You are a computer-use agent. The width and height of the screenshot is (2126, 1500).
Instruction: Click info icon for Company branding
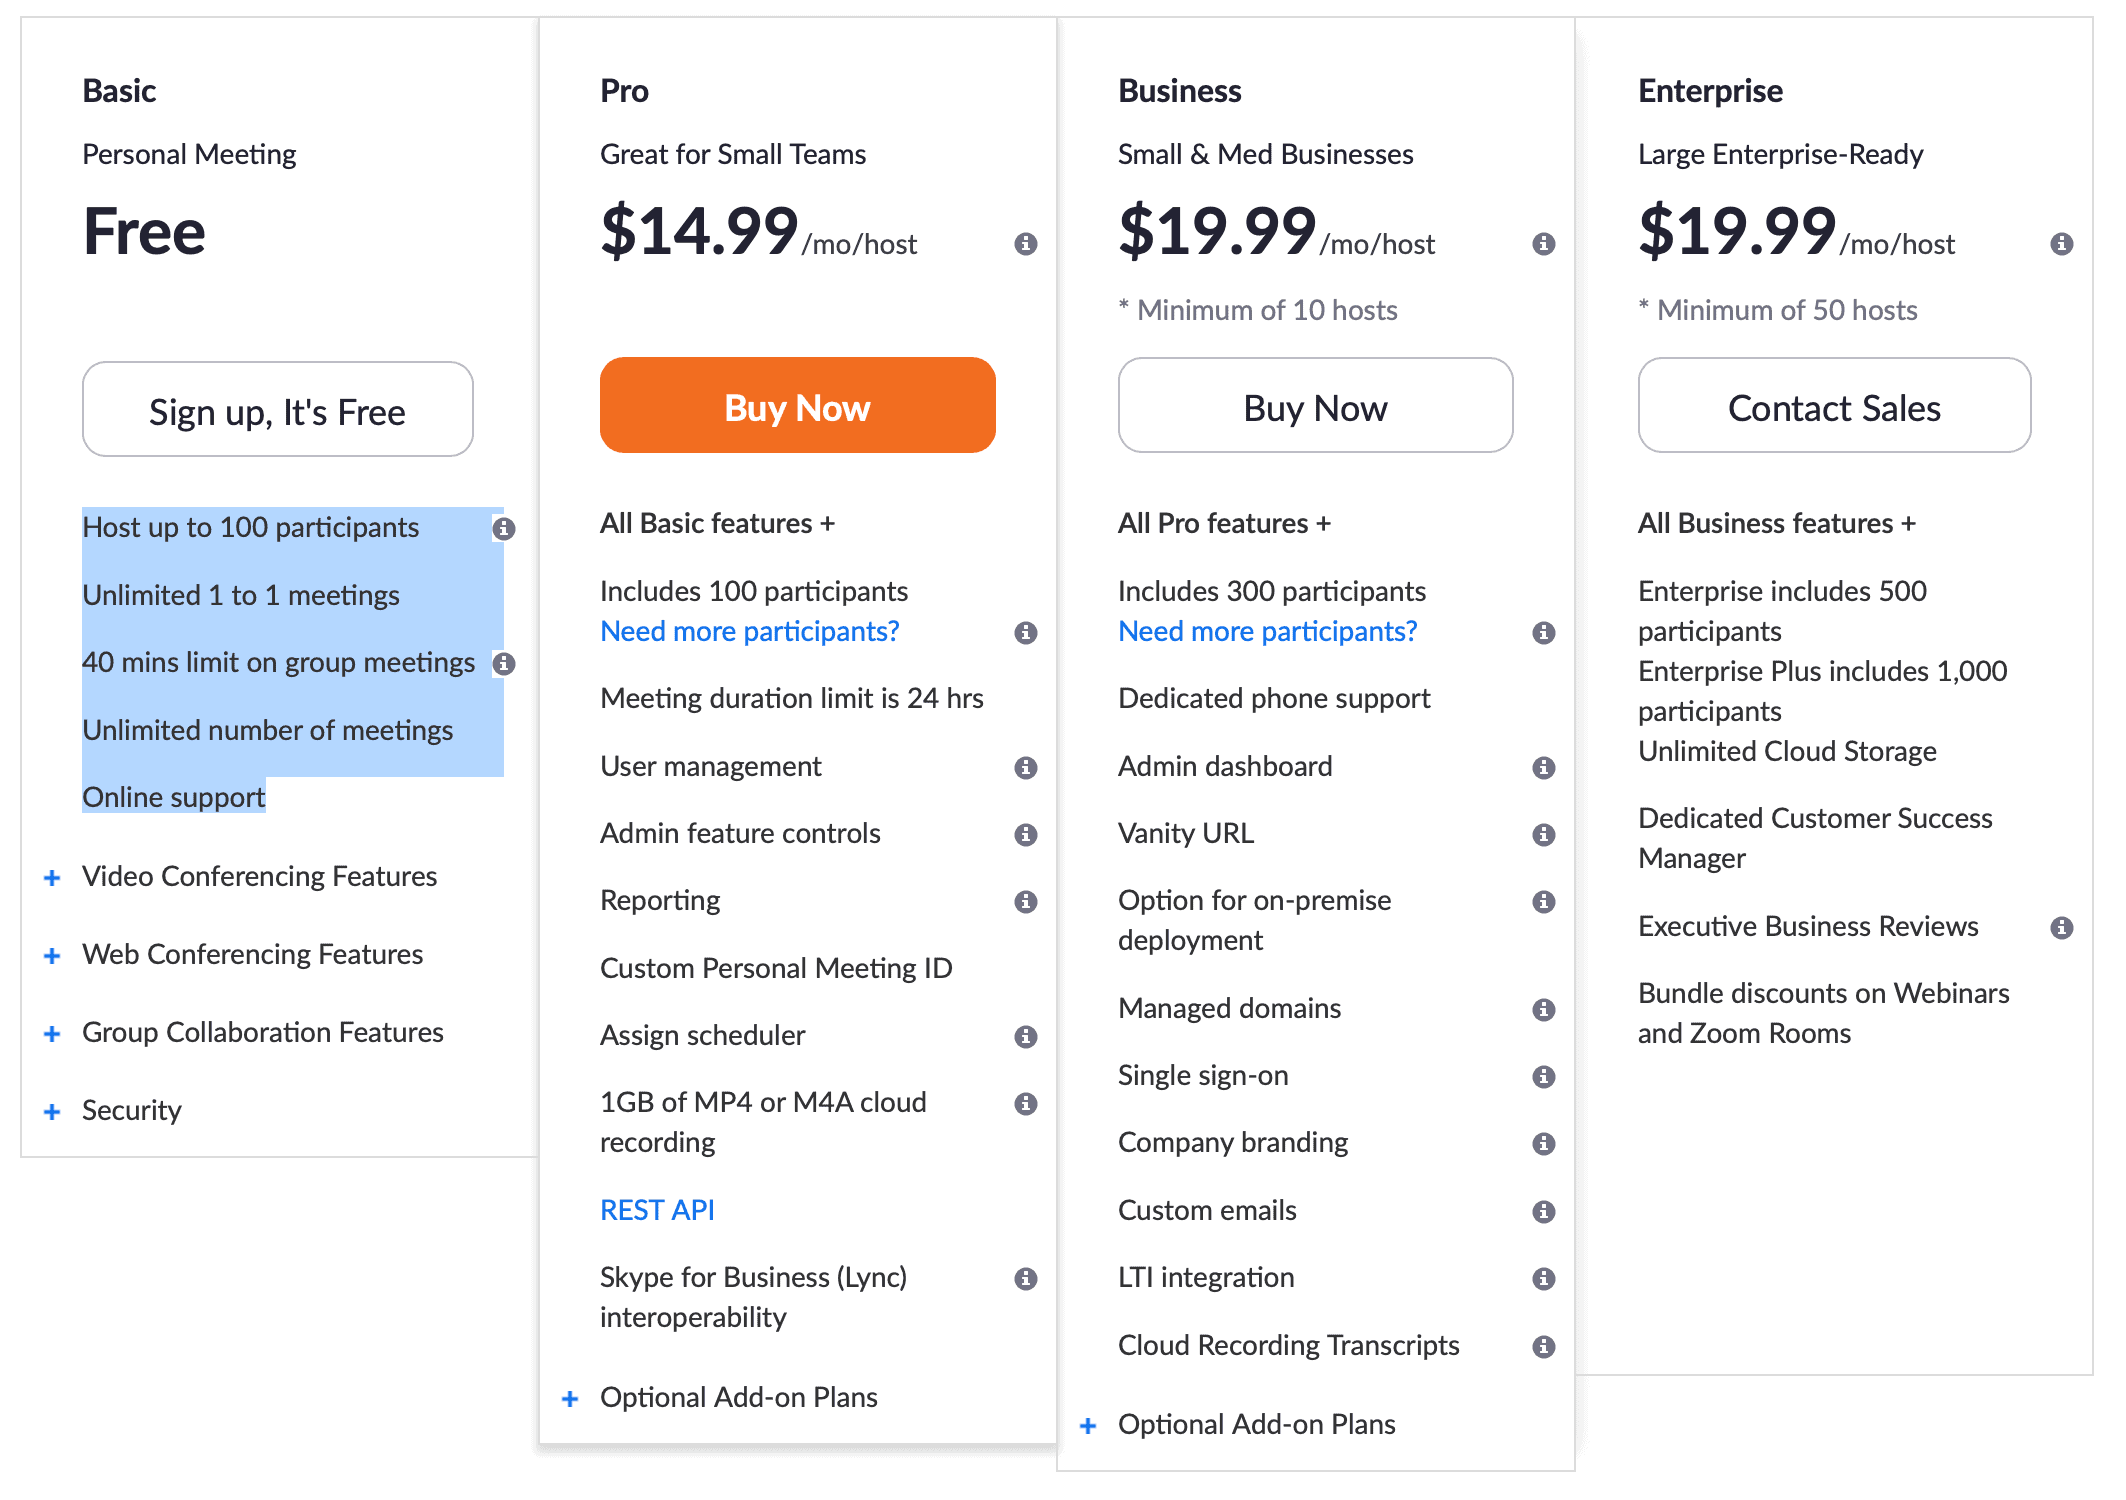[x=1543, y=1143]
